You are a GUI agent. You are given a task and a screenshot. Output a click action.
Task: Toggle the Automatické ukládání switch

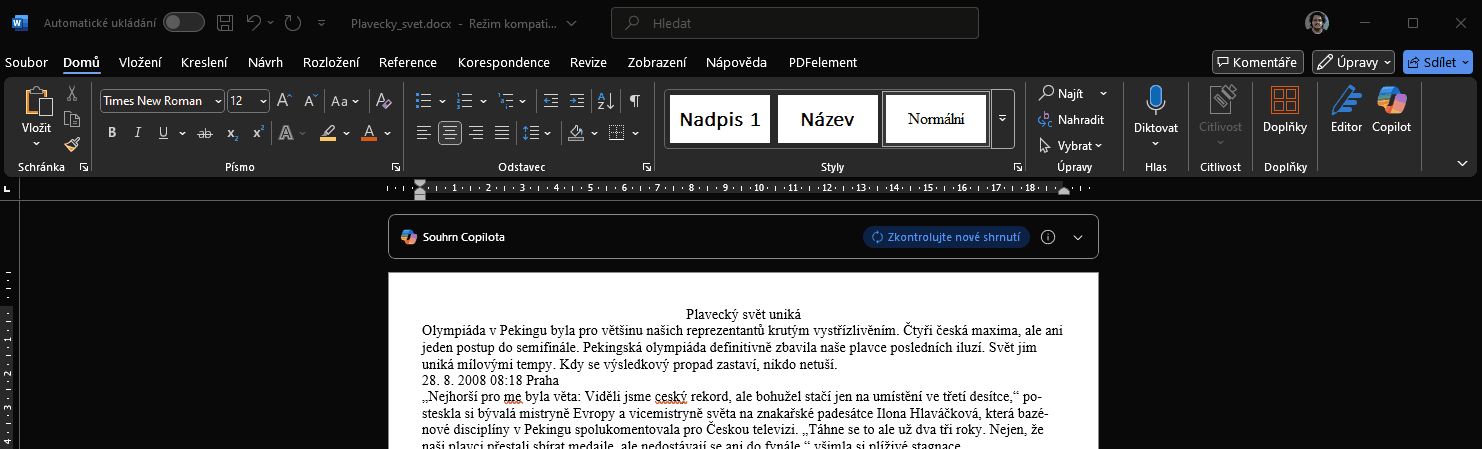coord(183,23)
